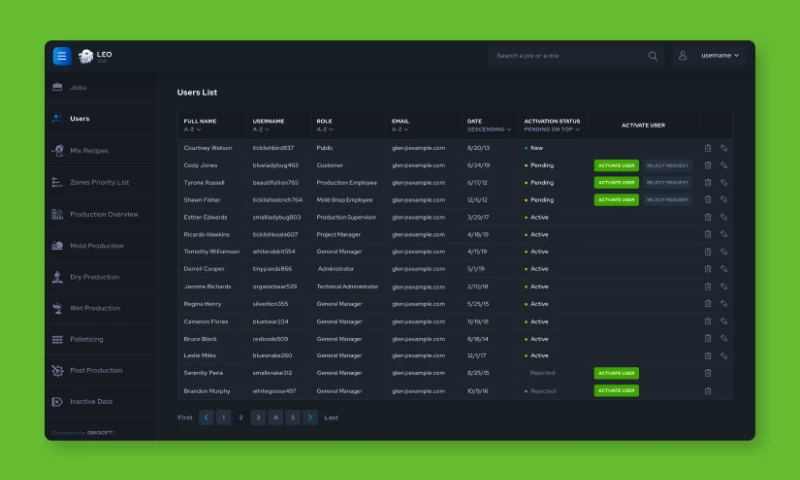
Task: Activate rejected user Brandon Murphy
Action: coord(616,391)
